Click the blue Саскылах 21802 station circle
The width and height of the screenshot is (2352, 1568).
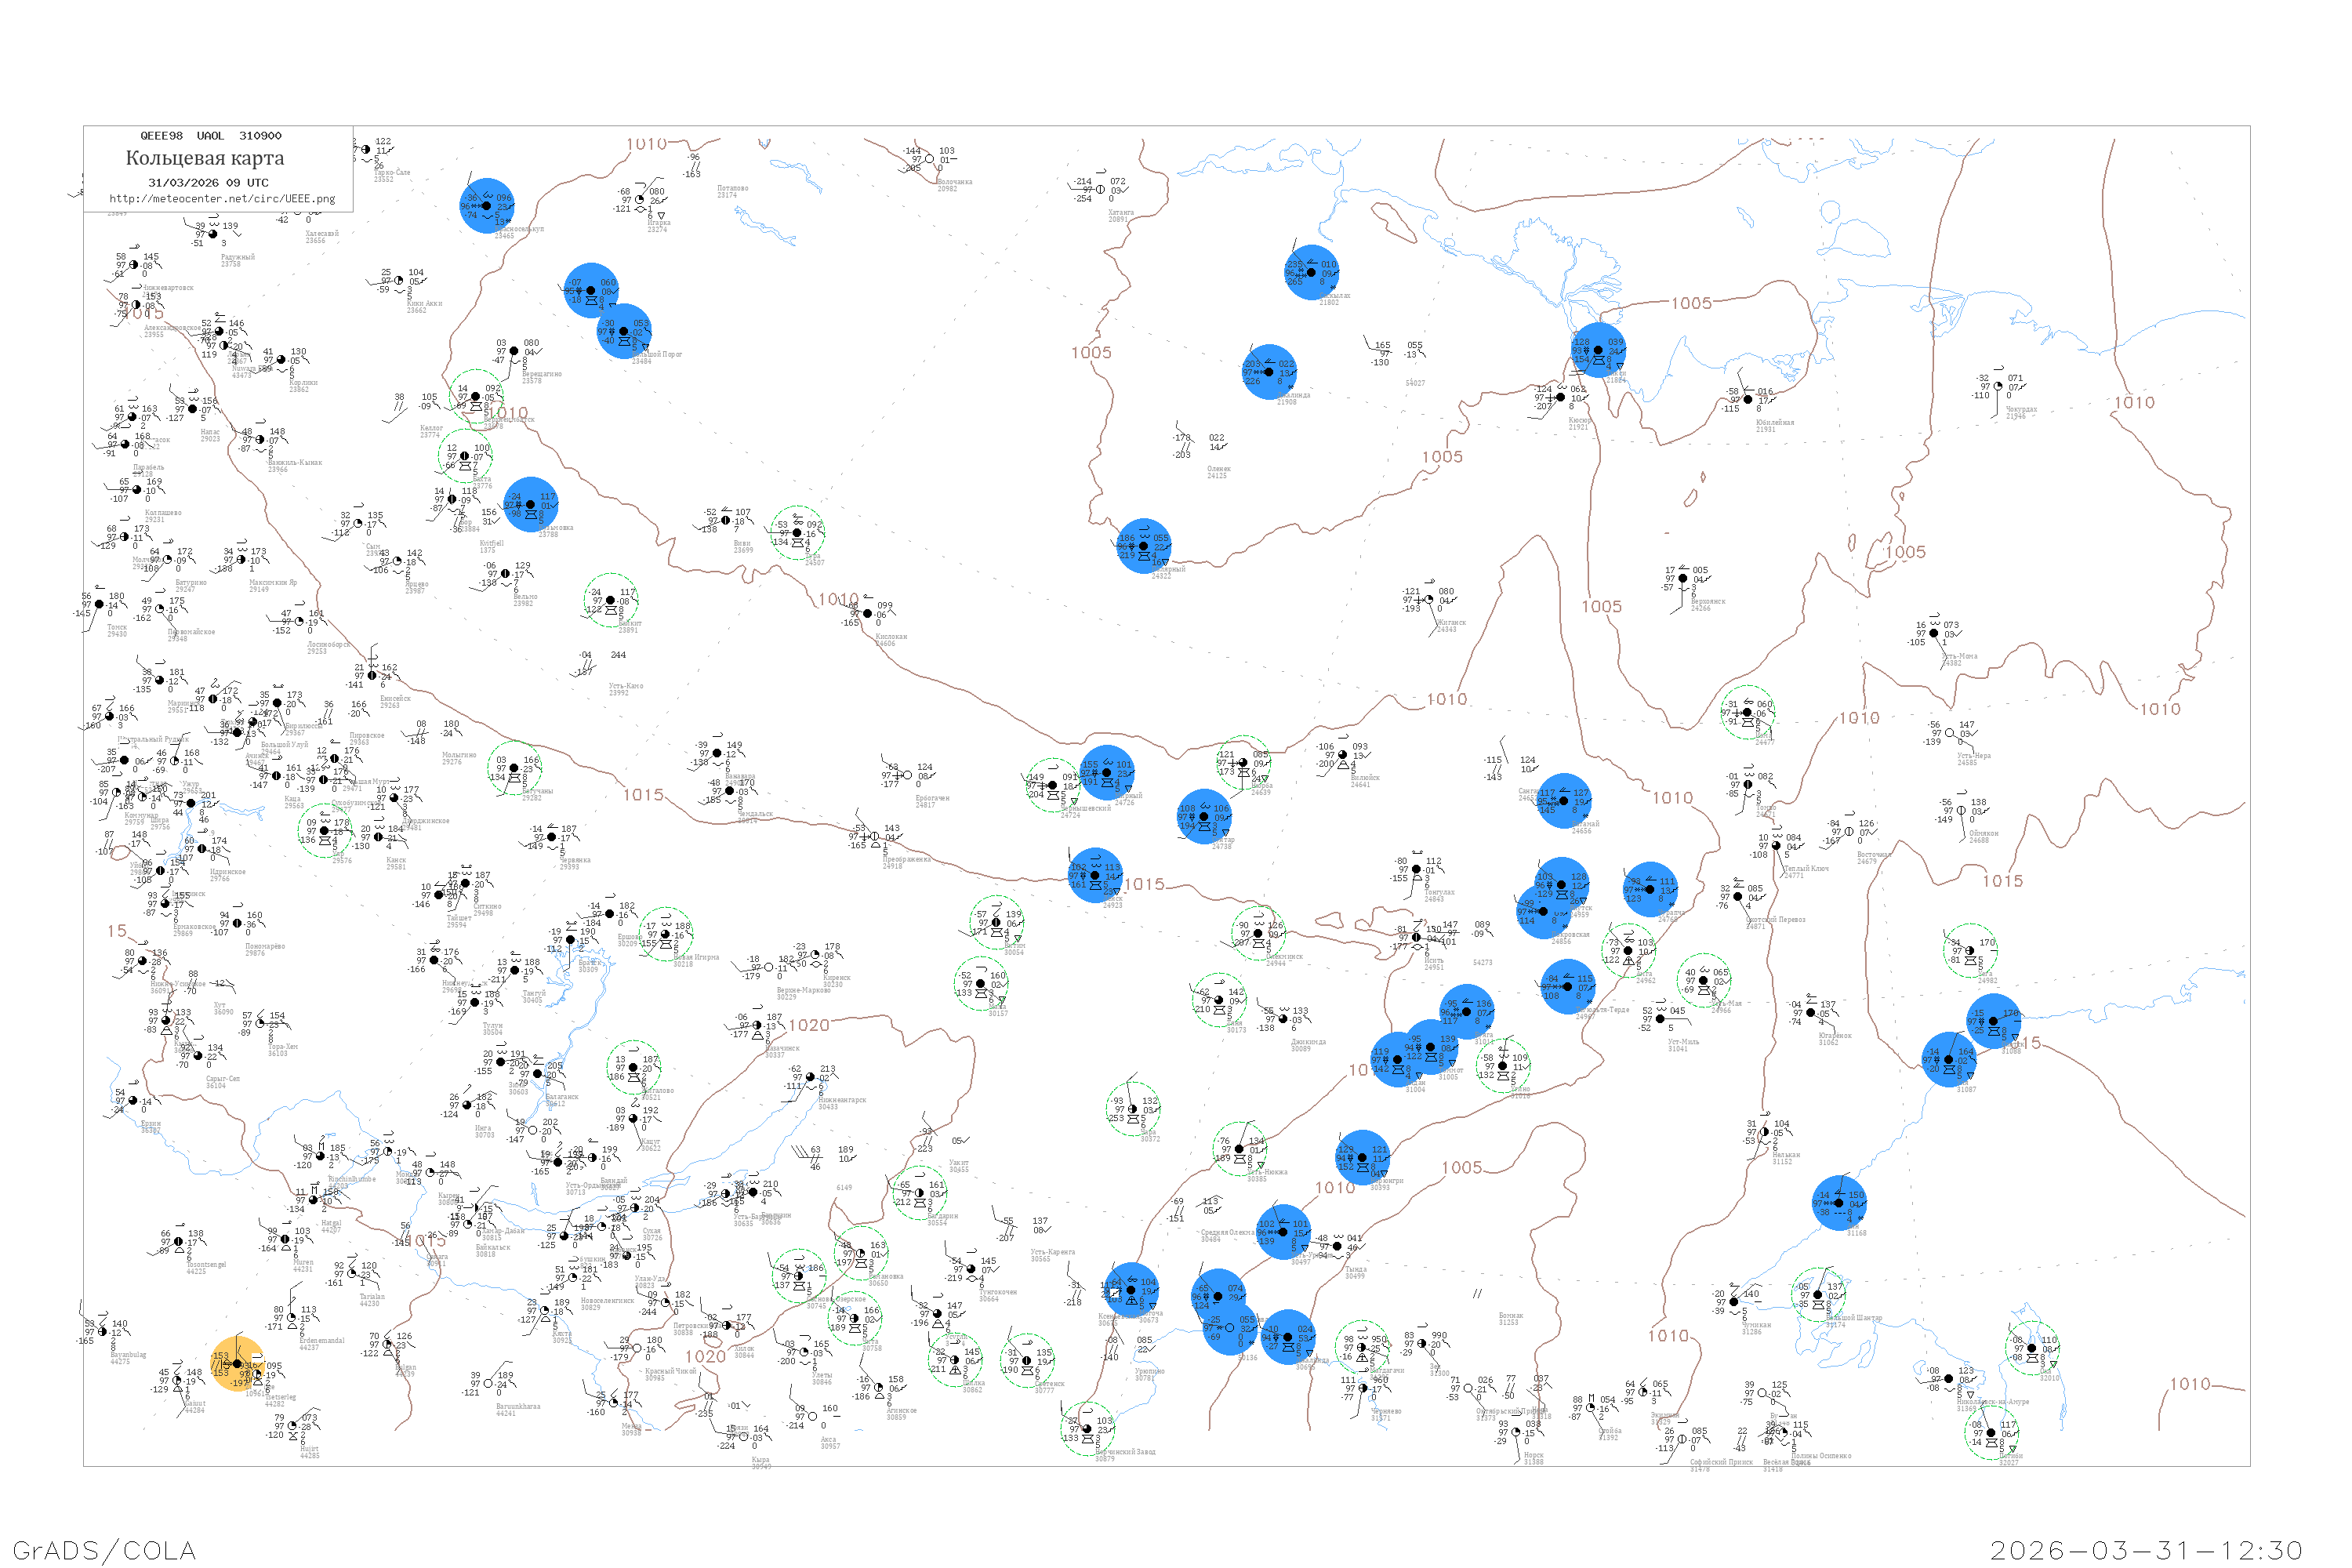pos(1311,272)
